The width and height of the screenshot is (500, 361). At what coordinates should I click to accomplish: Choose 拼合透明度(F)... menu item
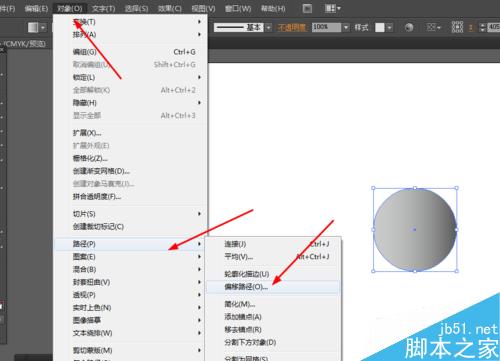(x=130, y=197)
